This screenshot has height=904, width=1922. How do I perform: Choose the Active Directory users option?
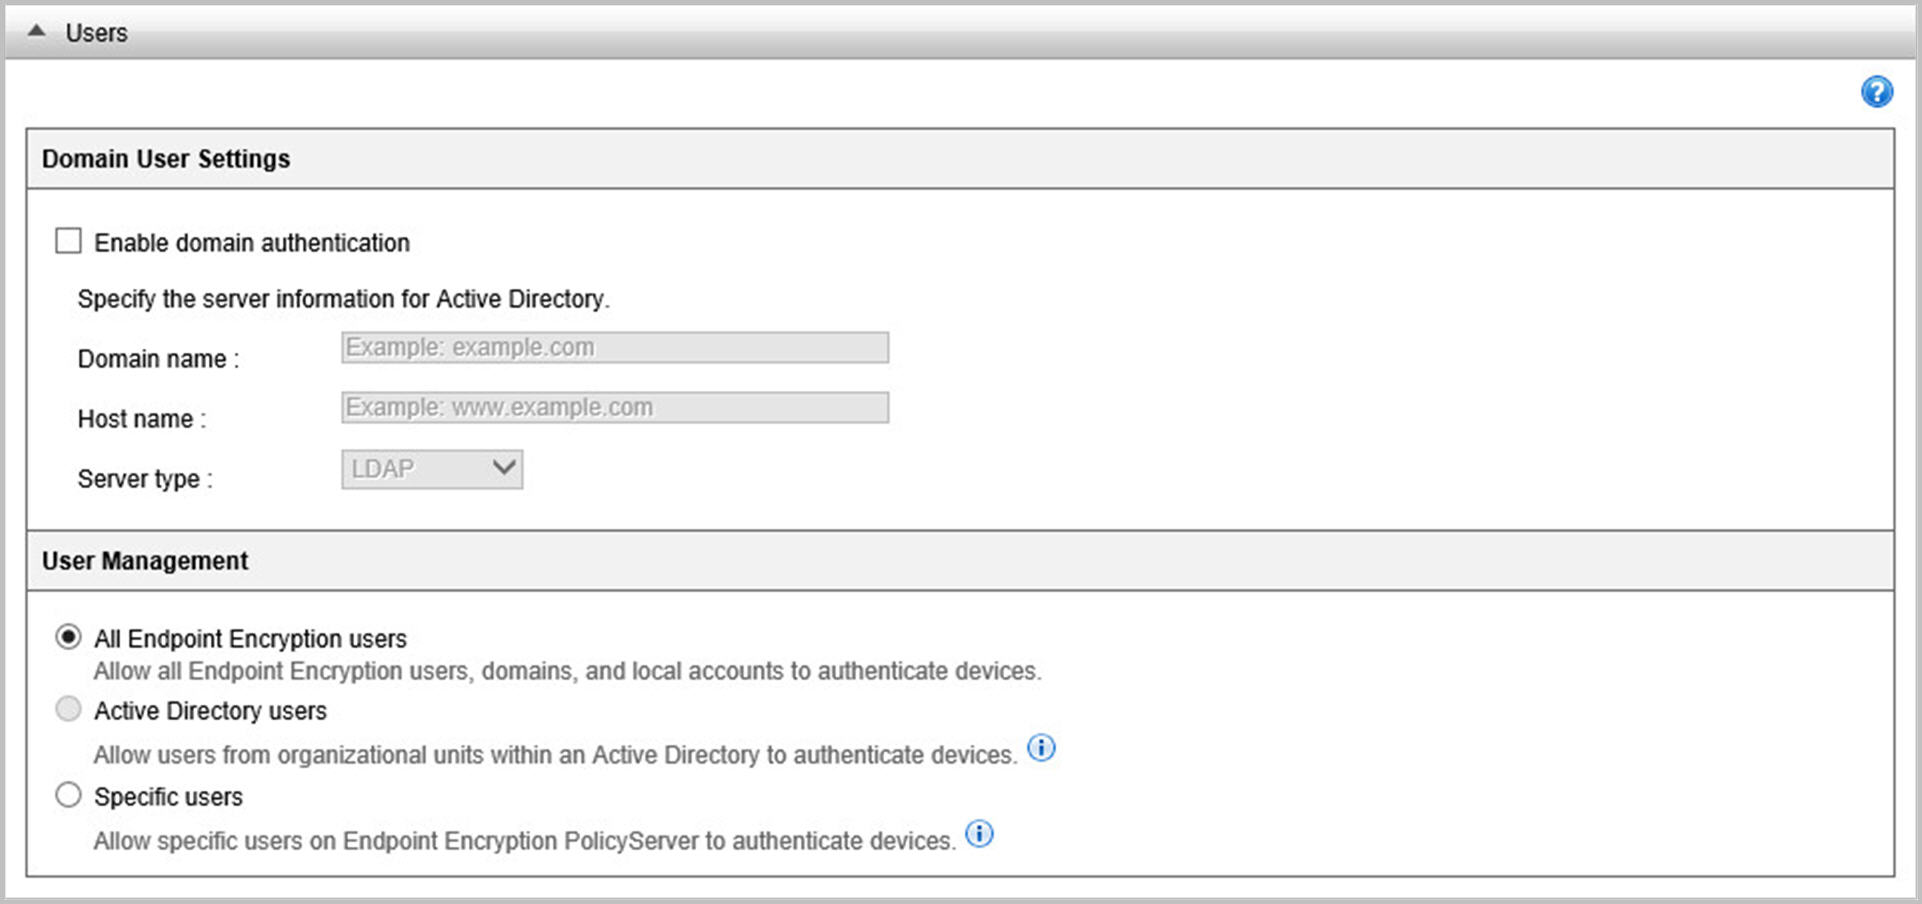pyautogui.click(x=68, y=708)
